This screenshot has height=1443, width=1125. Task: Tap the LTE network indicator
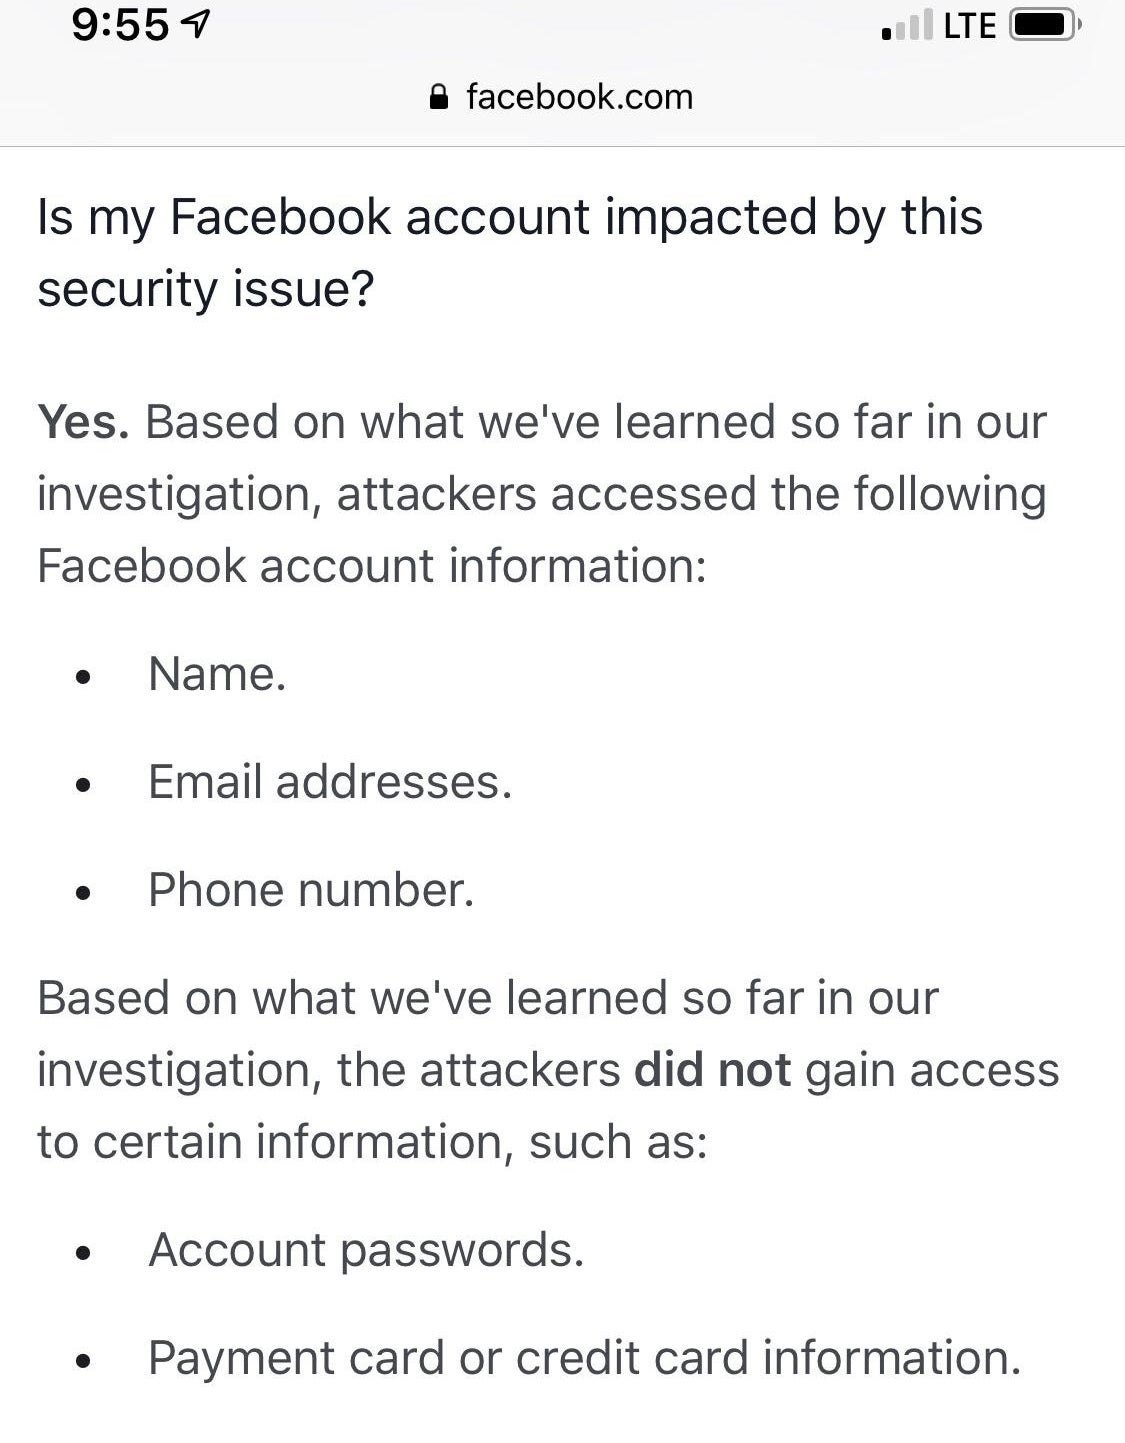970,25
